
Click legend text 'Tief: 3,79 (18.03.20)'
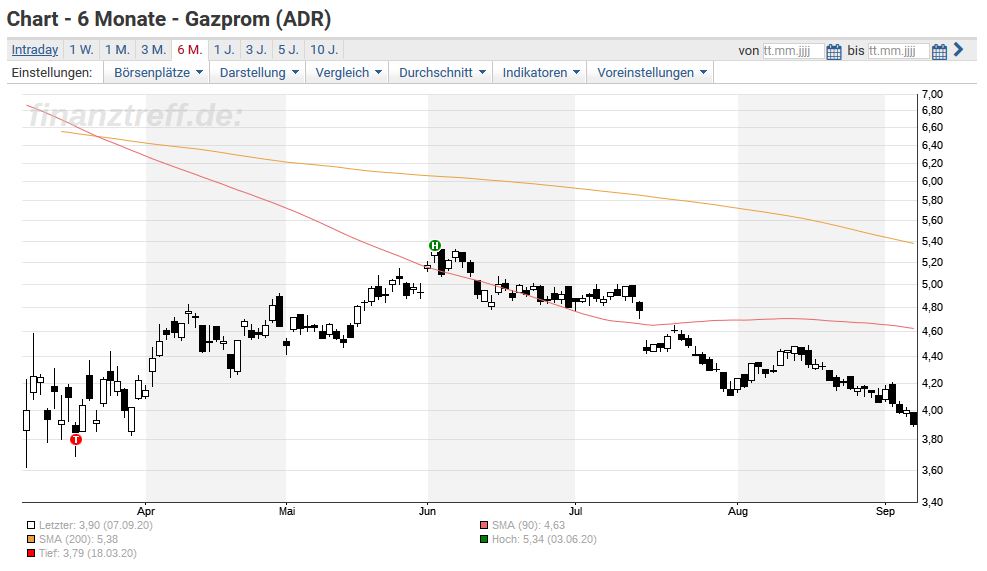click(87, 553)
